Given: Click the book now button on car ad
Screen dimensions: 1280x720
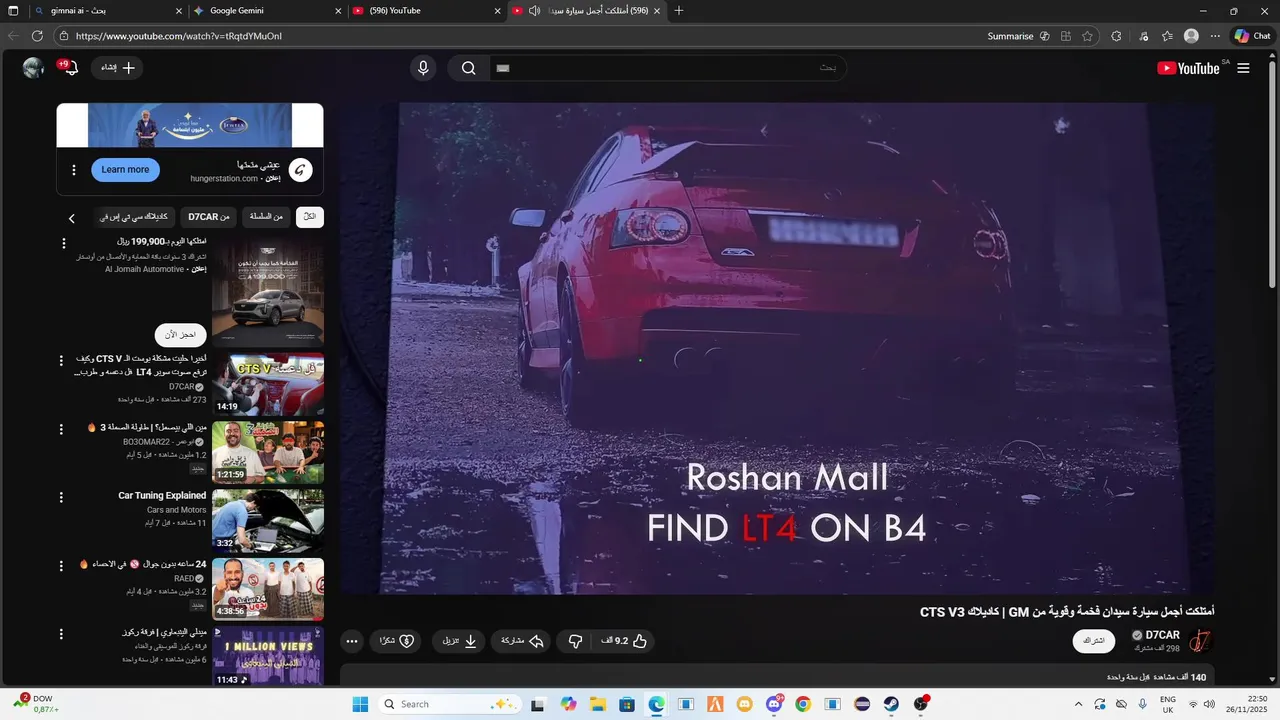Looking at the screenshot, I should [181, 334].
